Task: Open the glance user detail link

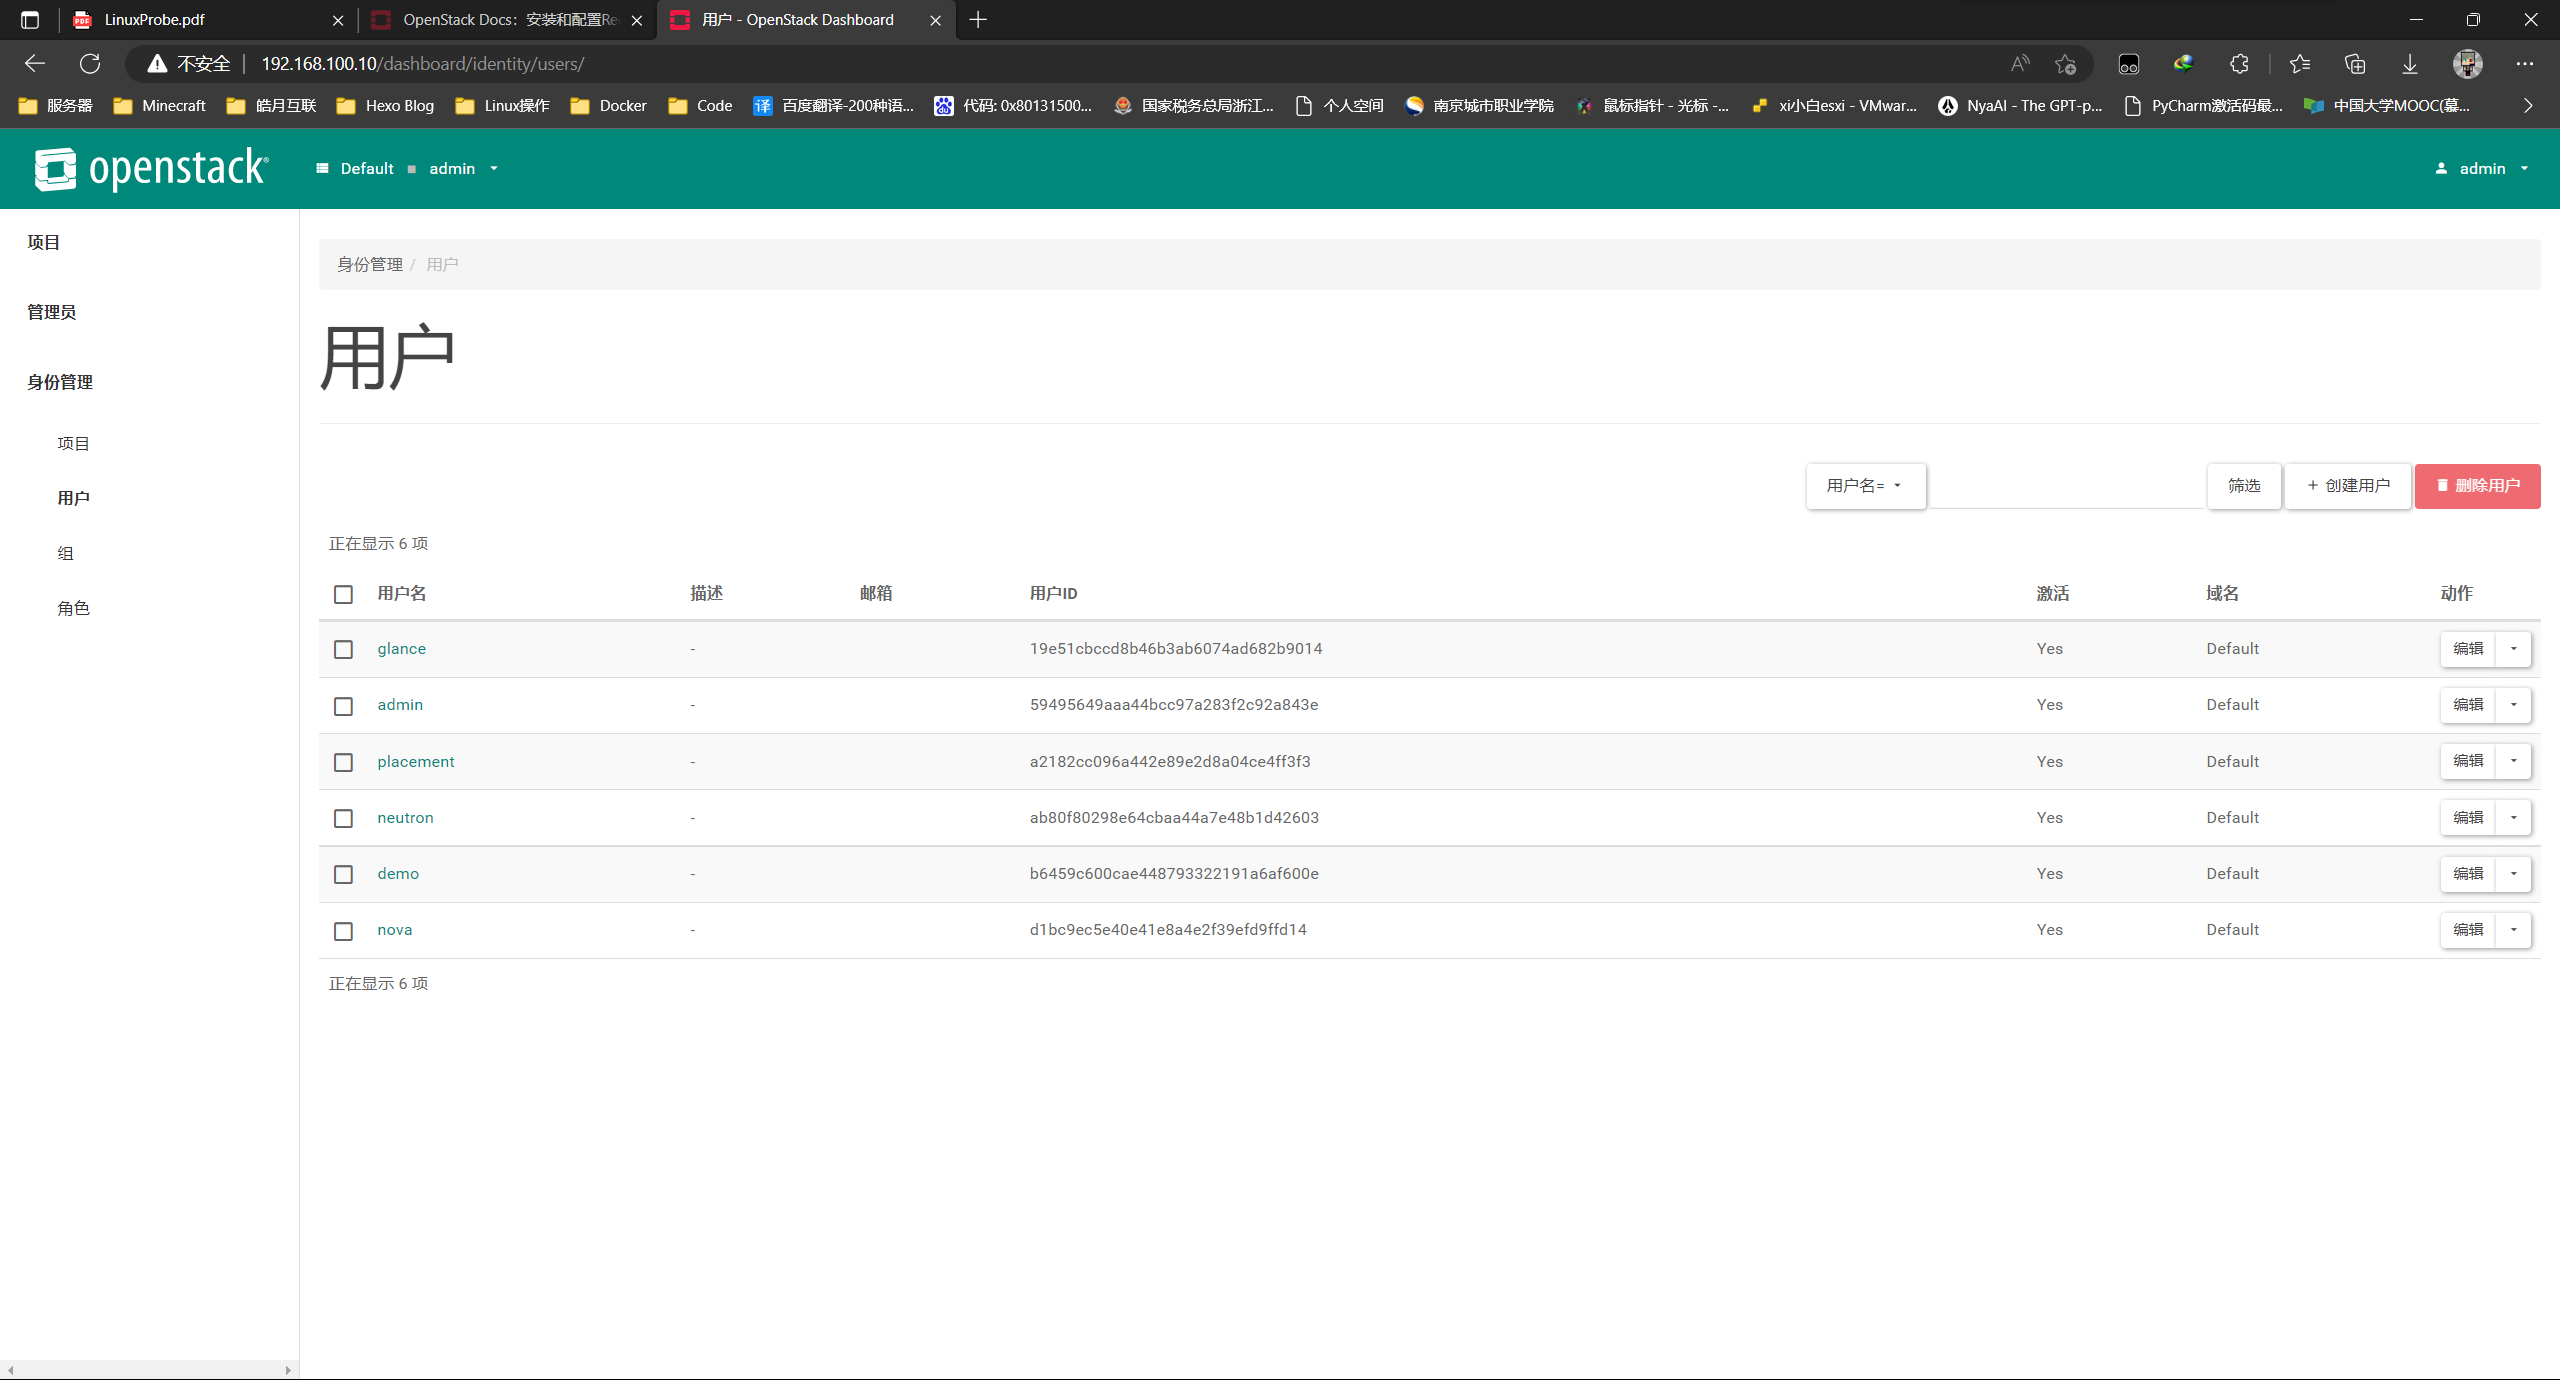Action: click(400, 648)
